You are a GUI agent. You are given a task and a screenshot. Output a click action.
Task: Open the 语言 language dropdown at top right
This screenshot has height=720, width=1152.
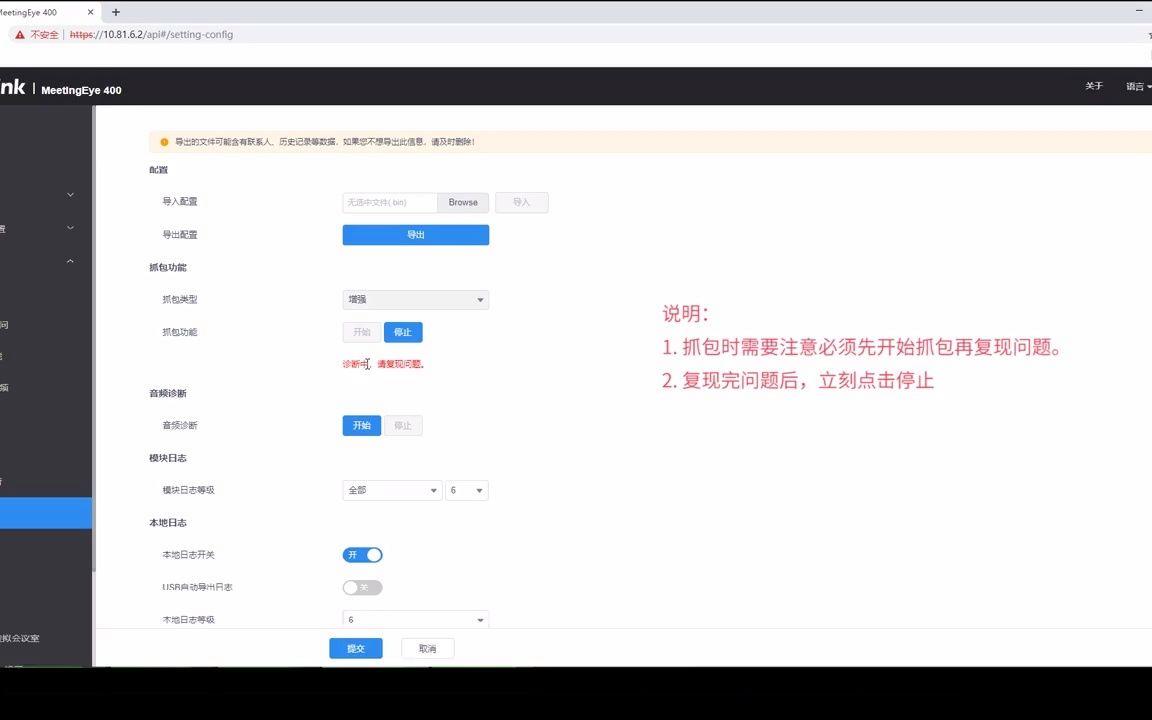pyautogui.click(x=1136, y=86)
